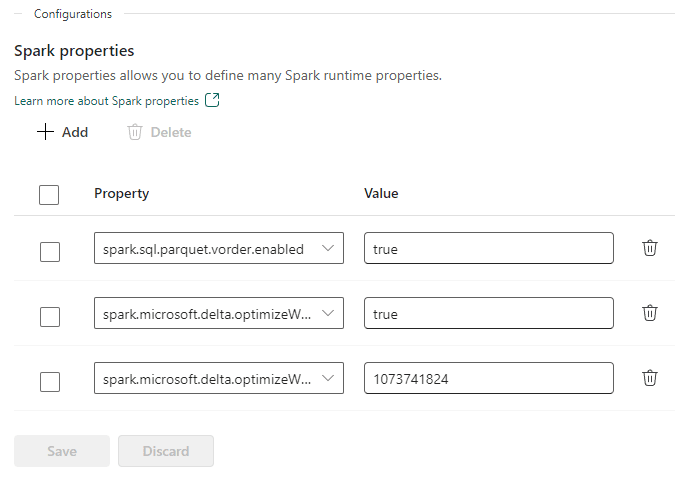675x478 pixels.
Task: Toggle the select-all checkbox in the header
Action: 49,194
